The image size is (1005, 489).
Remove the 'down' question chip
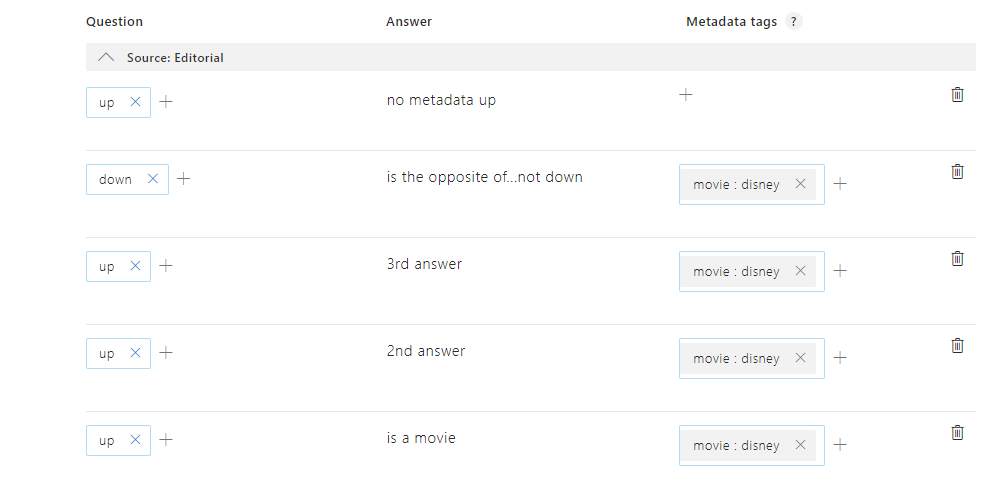click(153, 179)
